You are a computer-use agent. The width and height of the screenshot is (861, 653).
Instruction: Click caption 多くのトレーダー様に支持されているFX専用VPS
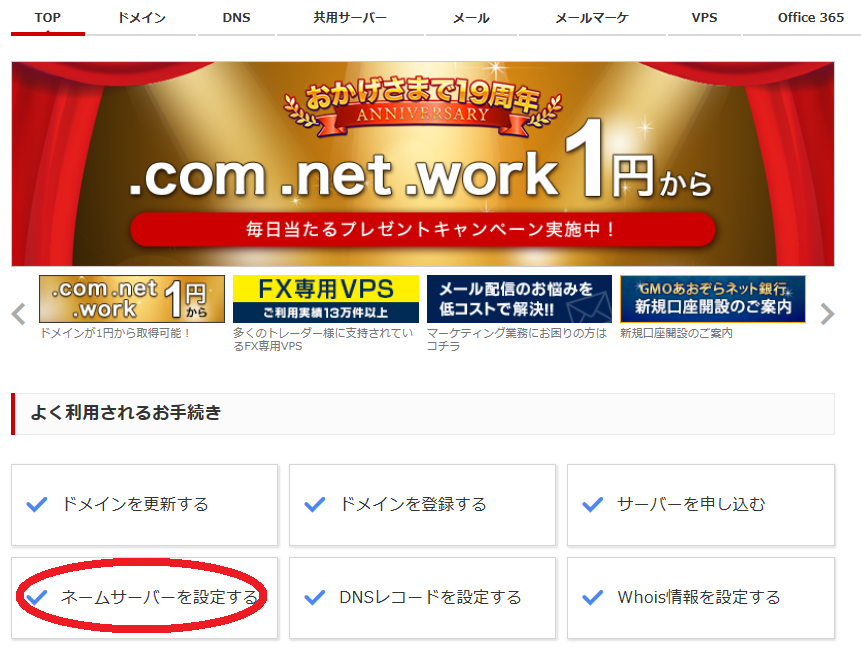(323, 339)
